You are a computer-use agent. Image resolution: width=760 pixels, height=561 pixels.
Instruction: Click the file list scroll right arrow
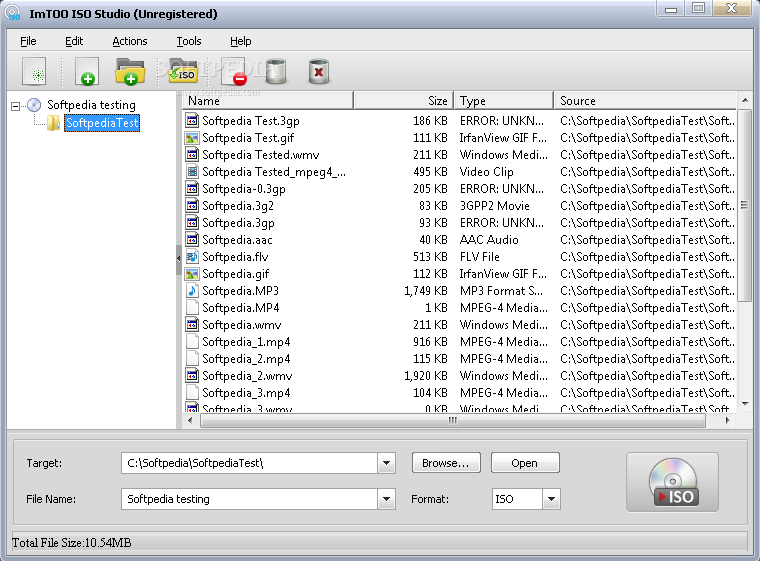pyautogui.click(x=728, y=420)
